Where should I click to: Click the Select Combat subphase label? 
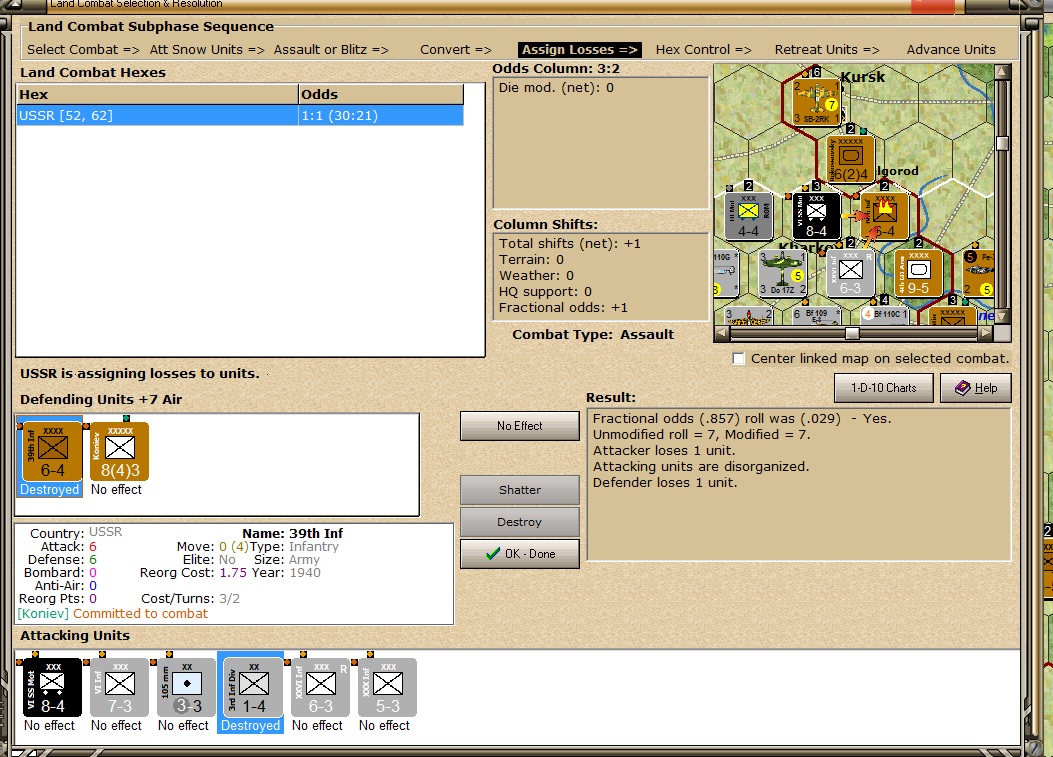83,50
